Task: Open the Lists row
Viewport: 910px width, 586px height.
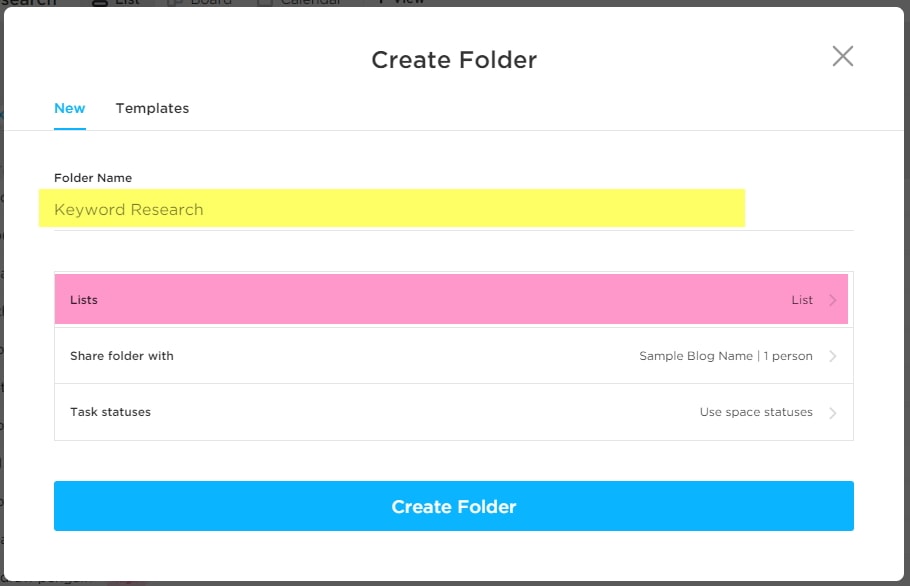Action: point(453,299)
